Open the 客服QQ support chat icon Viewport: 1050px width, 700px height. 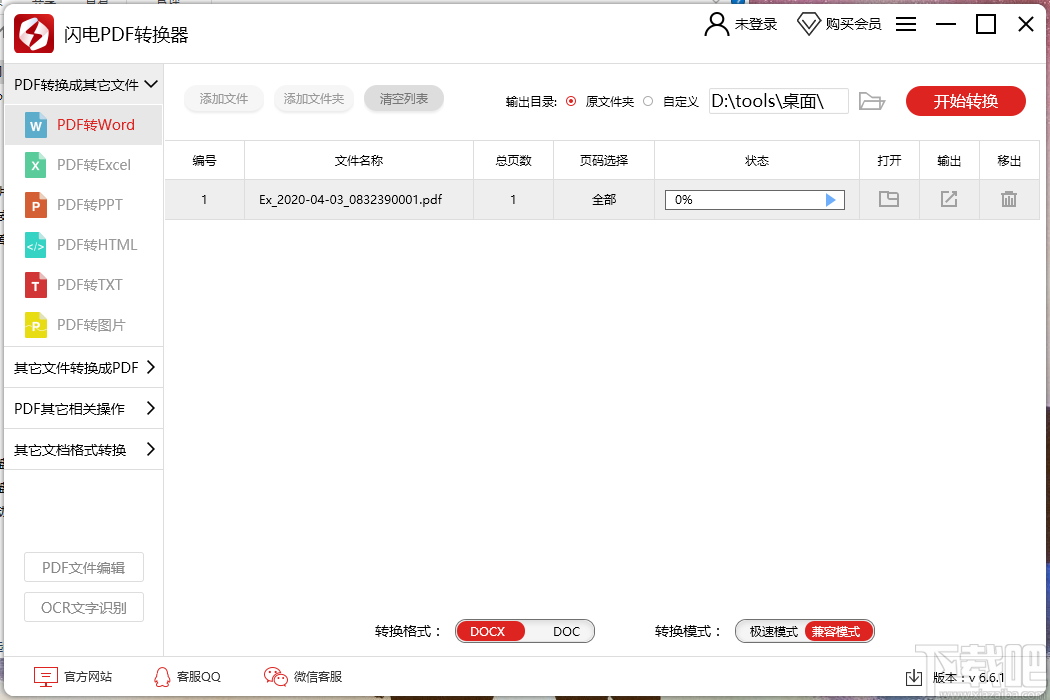click(160, 676)
